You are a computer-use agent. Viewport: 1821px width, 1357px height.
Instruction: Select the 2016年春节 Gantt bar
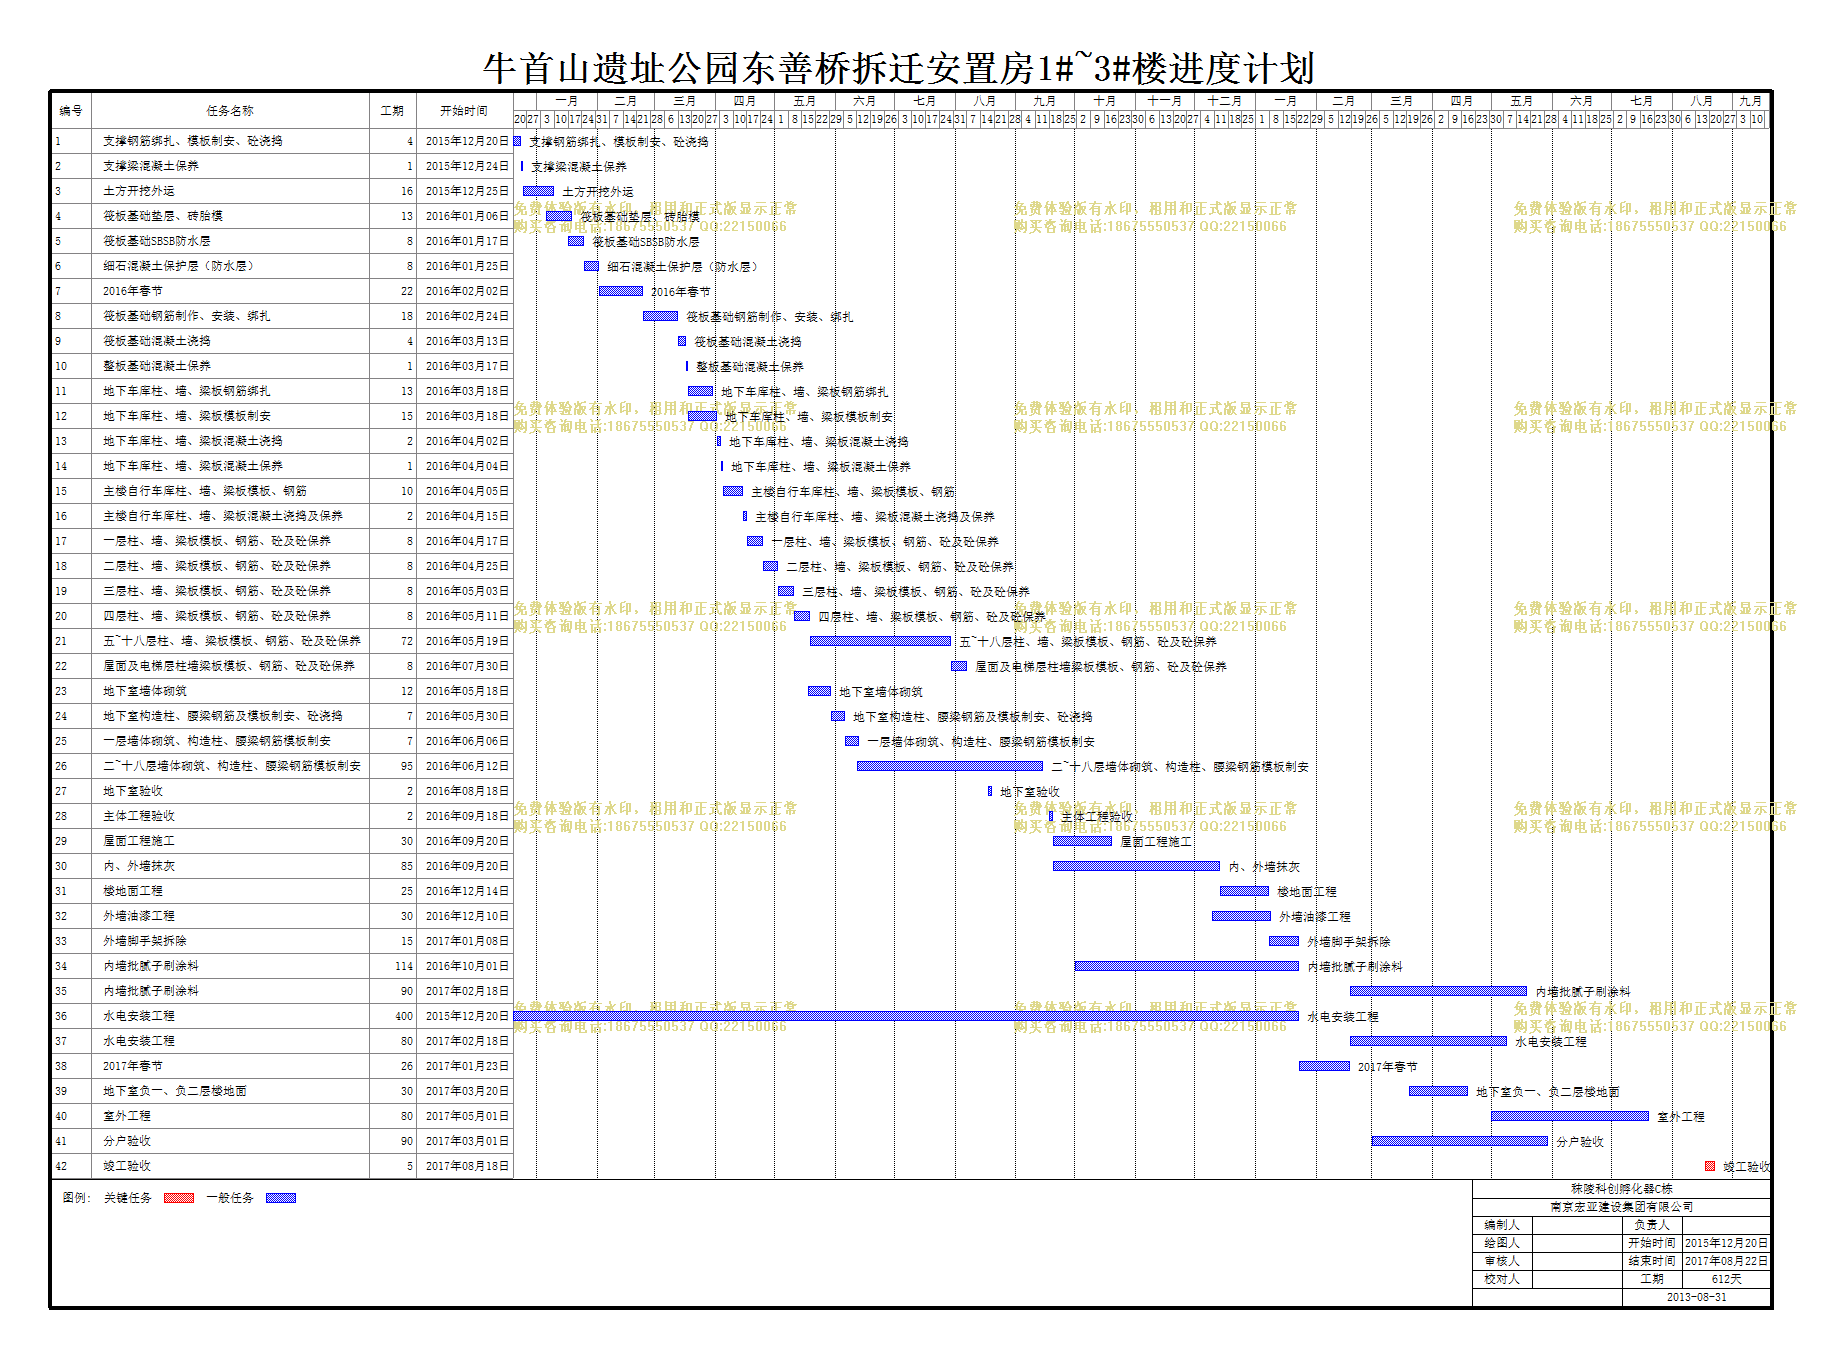coord(621,291)
